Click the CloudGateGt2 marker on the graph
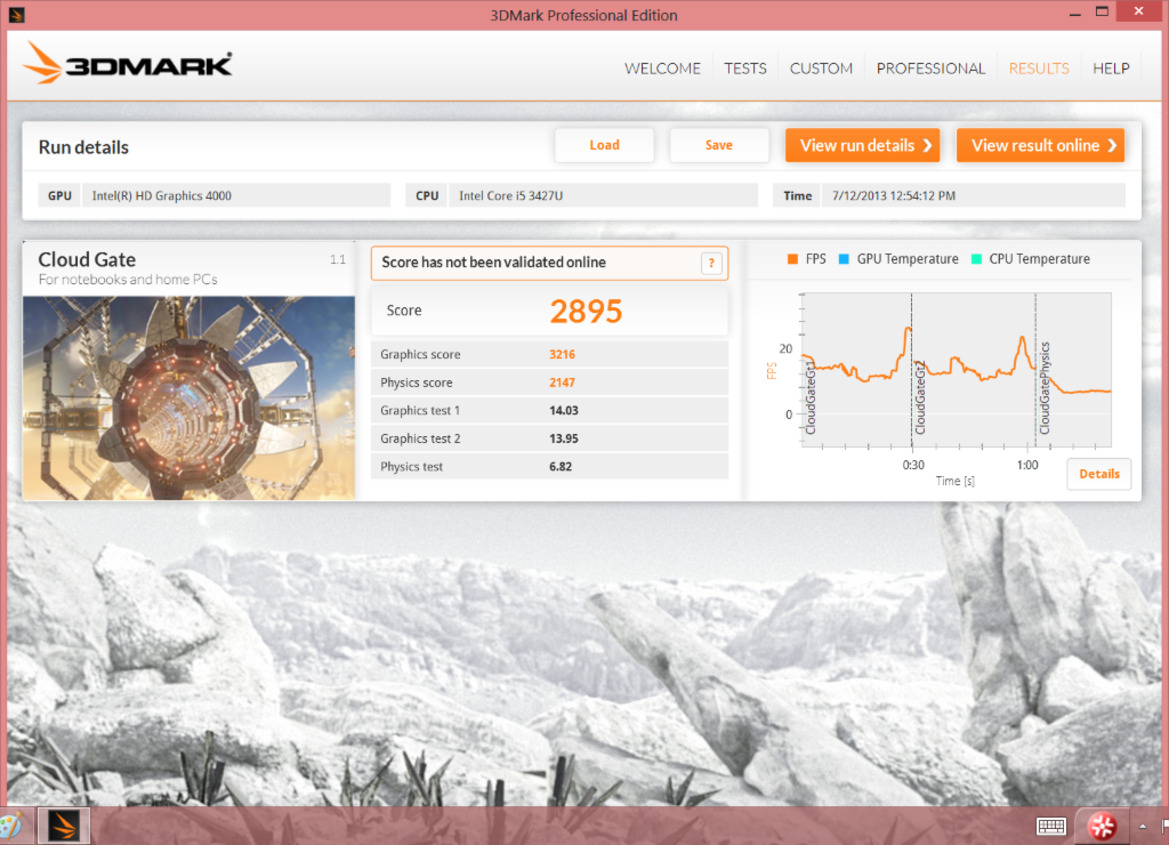 click(x=919, y=398)
